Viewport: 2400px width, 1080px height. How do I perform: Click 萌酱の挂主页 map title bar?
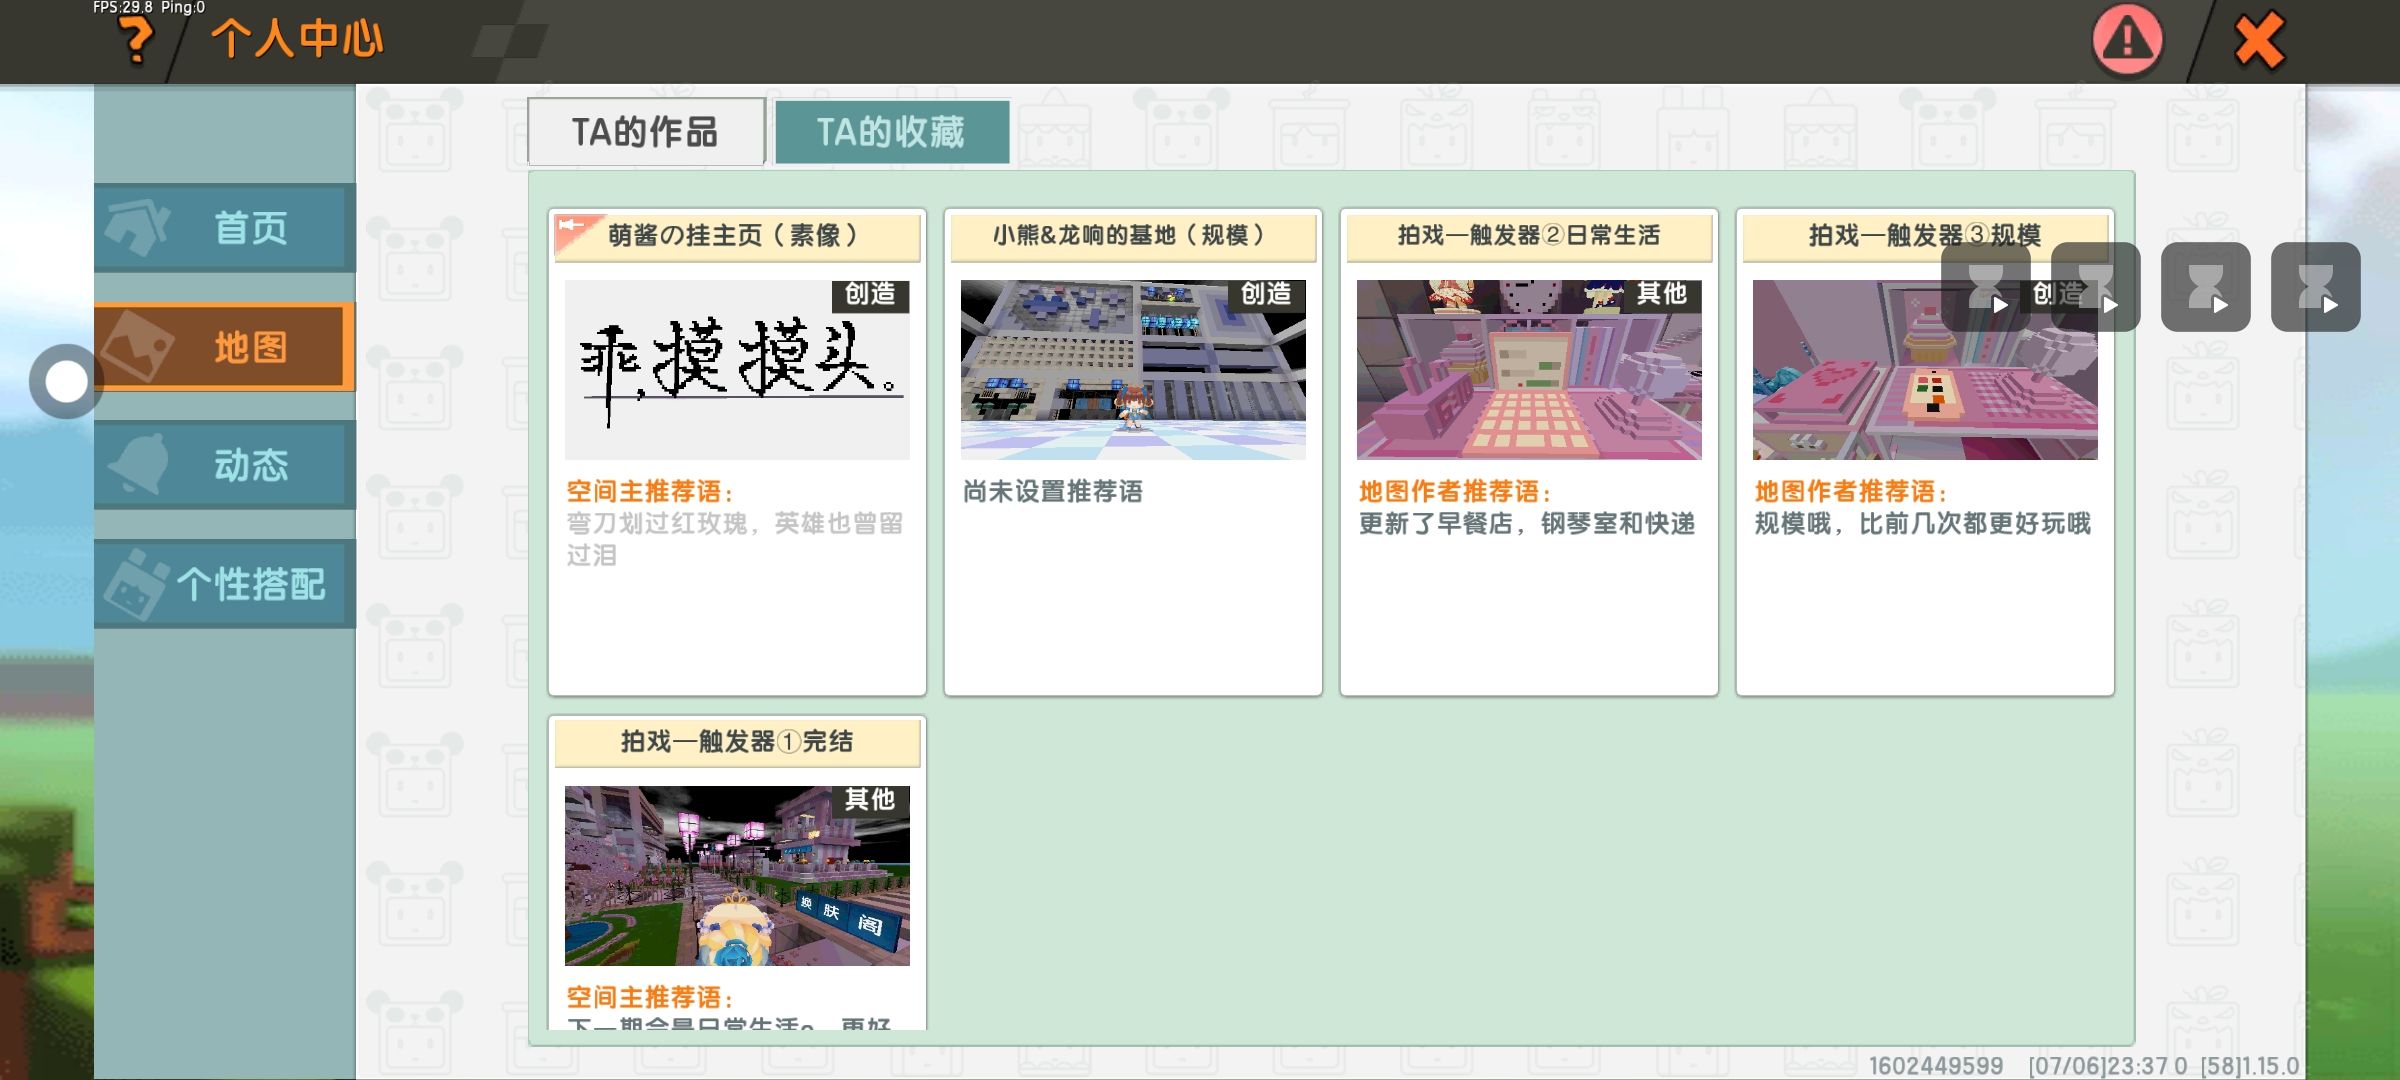point(737,236)
